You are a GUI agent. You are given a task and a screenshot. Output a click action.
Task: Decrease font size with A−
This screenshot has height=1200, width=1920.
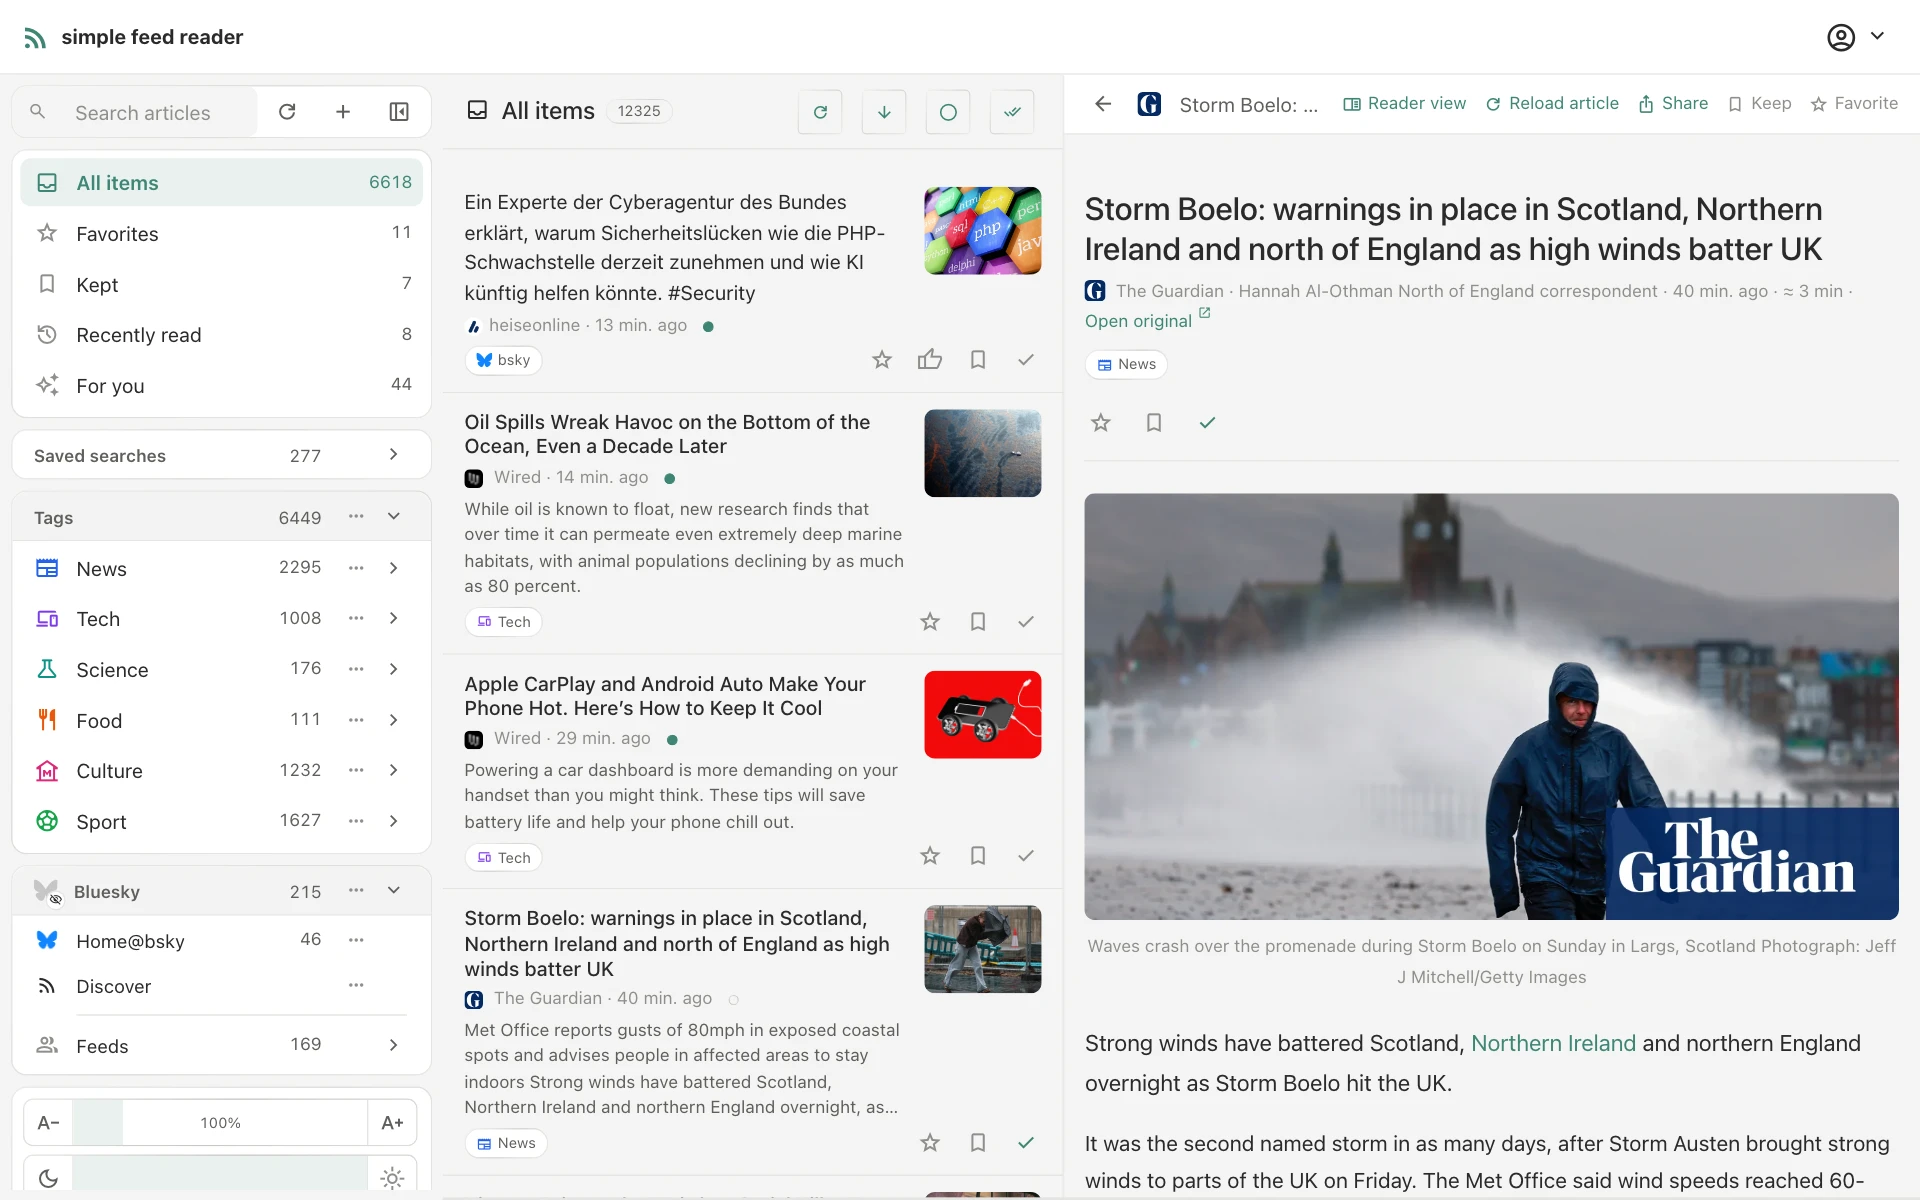click(48, 1123)
